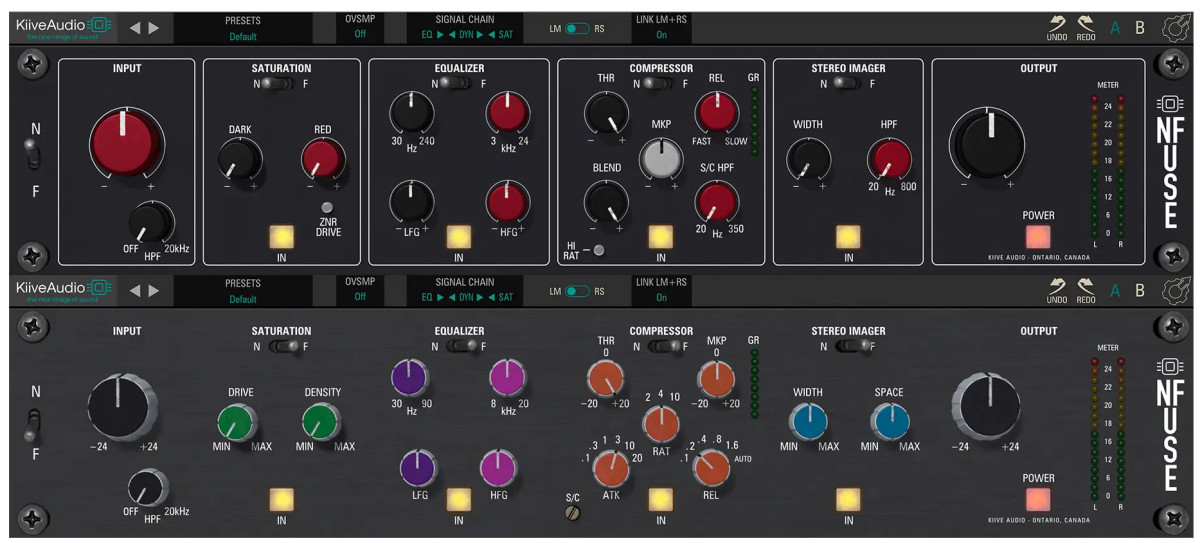Open OVSMP Off dropdown in bottom plugin

point(360,291)
